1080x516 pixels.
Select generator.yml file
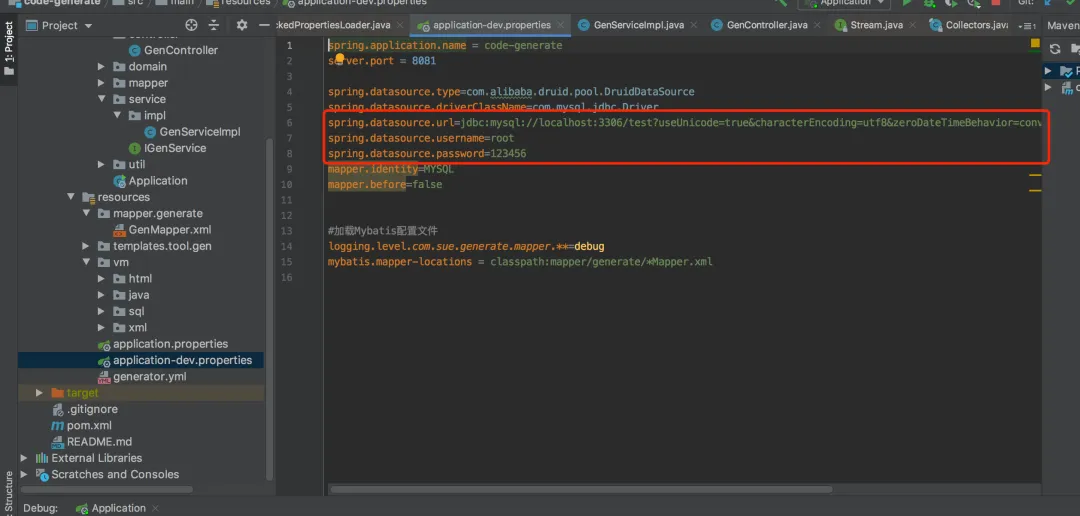click(x=149, y=376)
